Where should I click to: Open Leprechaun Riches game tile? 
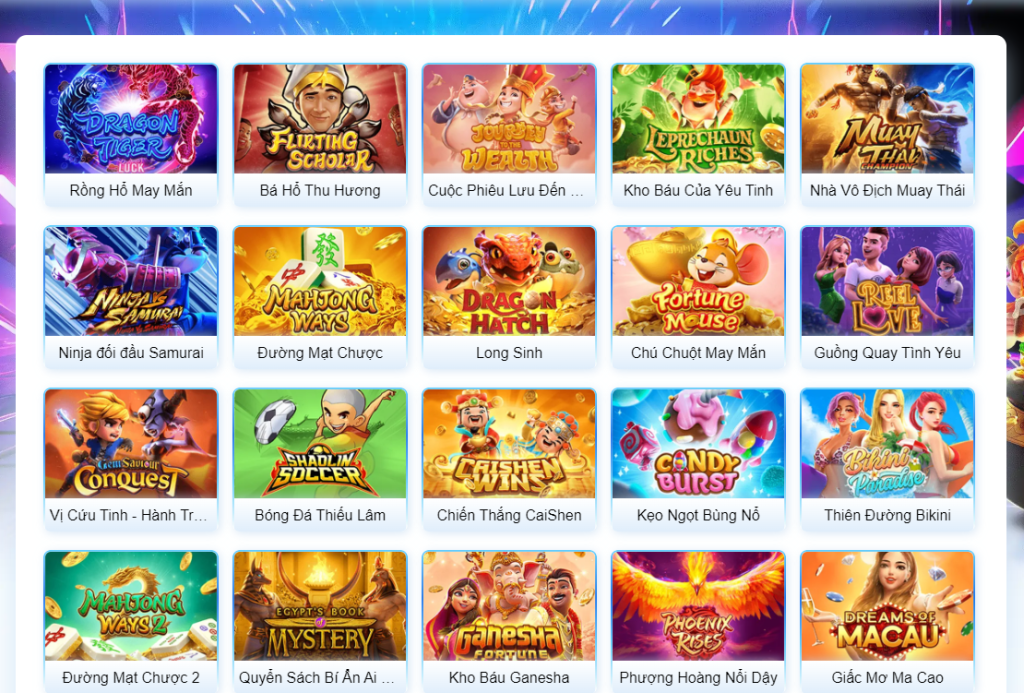698,119
